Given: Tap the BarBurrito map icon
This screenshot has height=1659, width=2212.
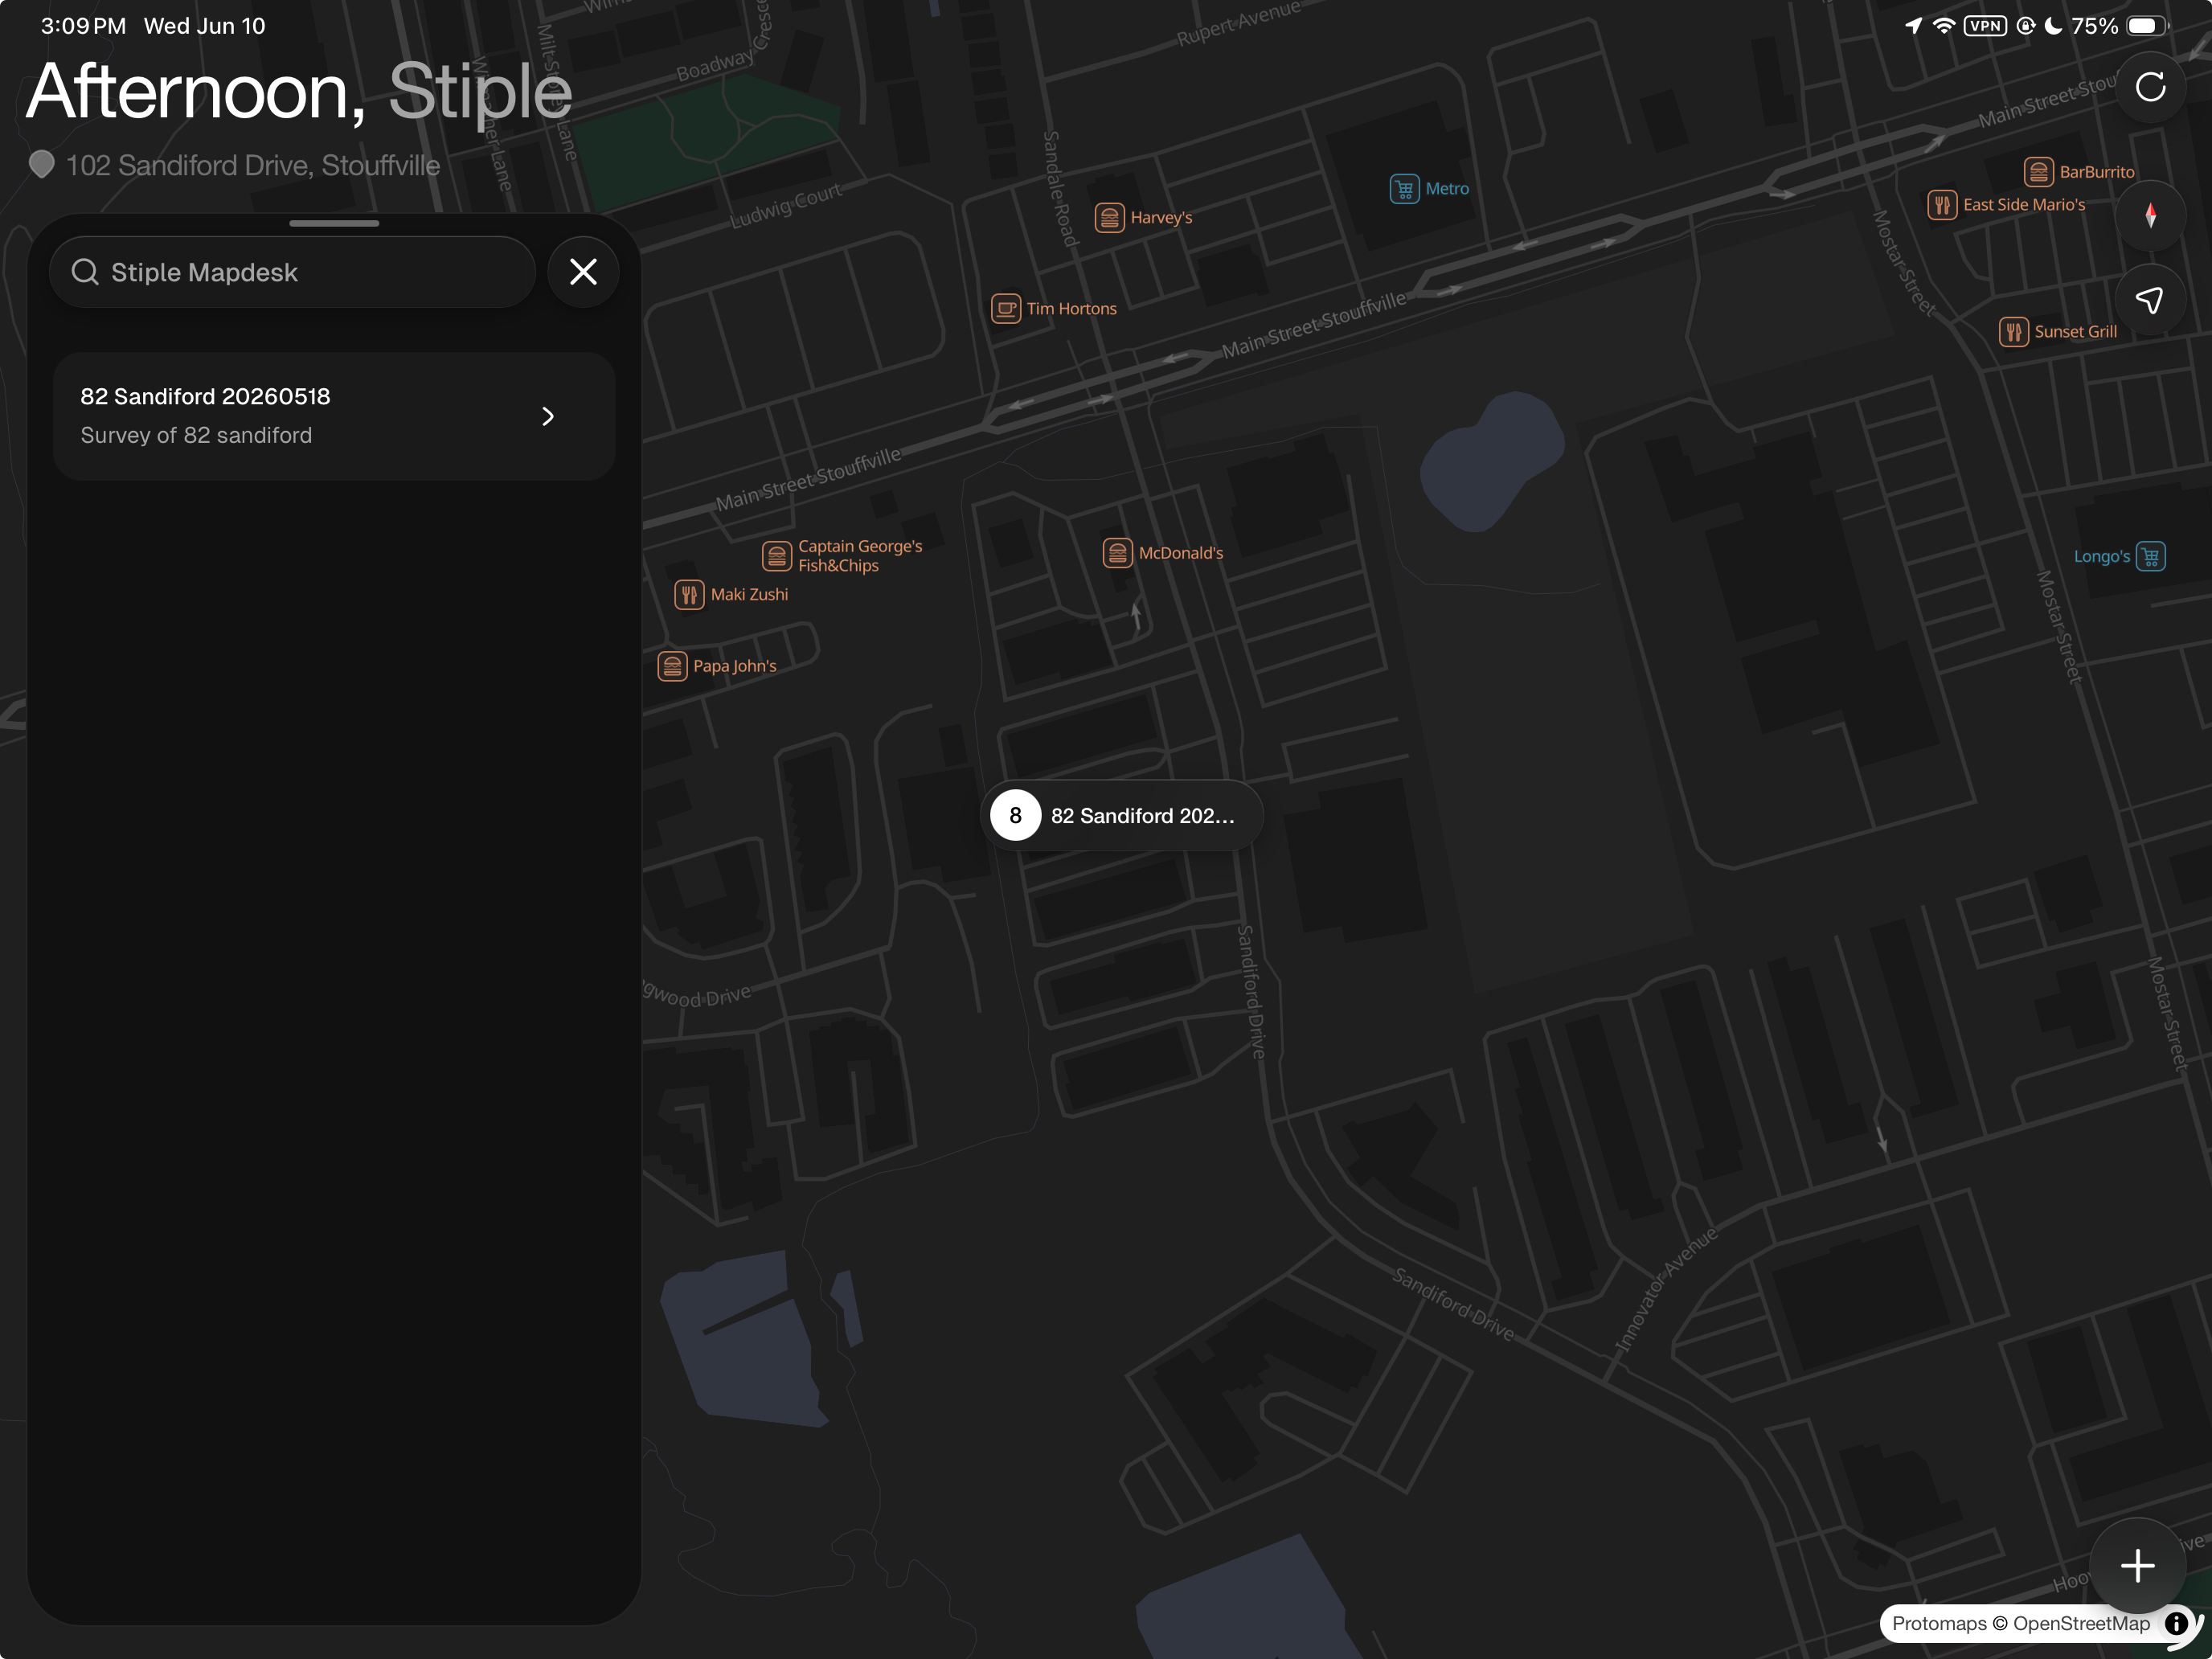Looking at the screenshot, I should click(x=2038, y=172).
